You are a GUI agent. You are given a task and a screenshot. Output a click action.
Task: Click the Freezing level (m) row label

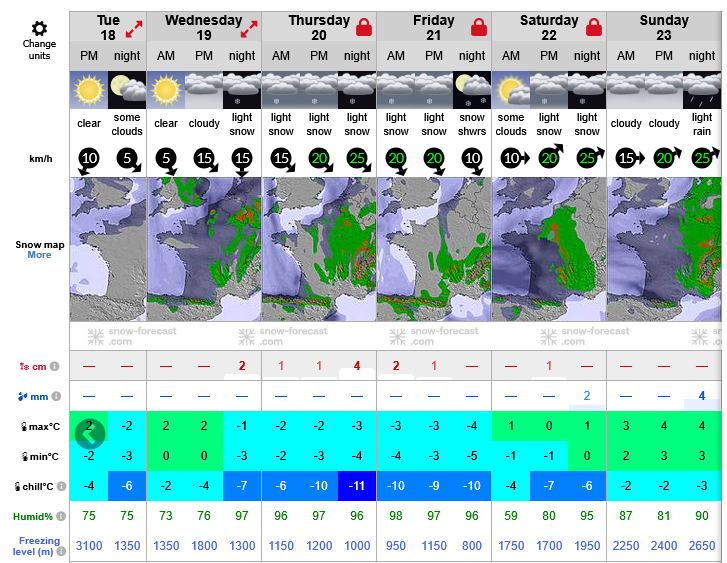tap(36, 546)
